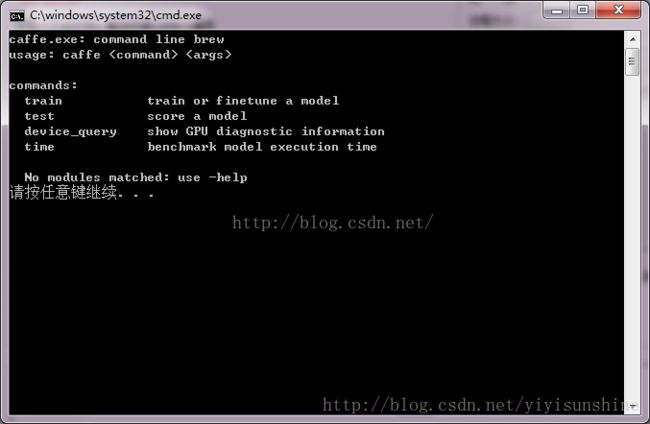This screenshot has width=650, height=424.
Task: Click the empty scrollbar track below thumb
Action: pos(633,236)
